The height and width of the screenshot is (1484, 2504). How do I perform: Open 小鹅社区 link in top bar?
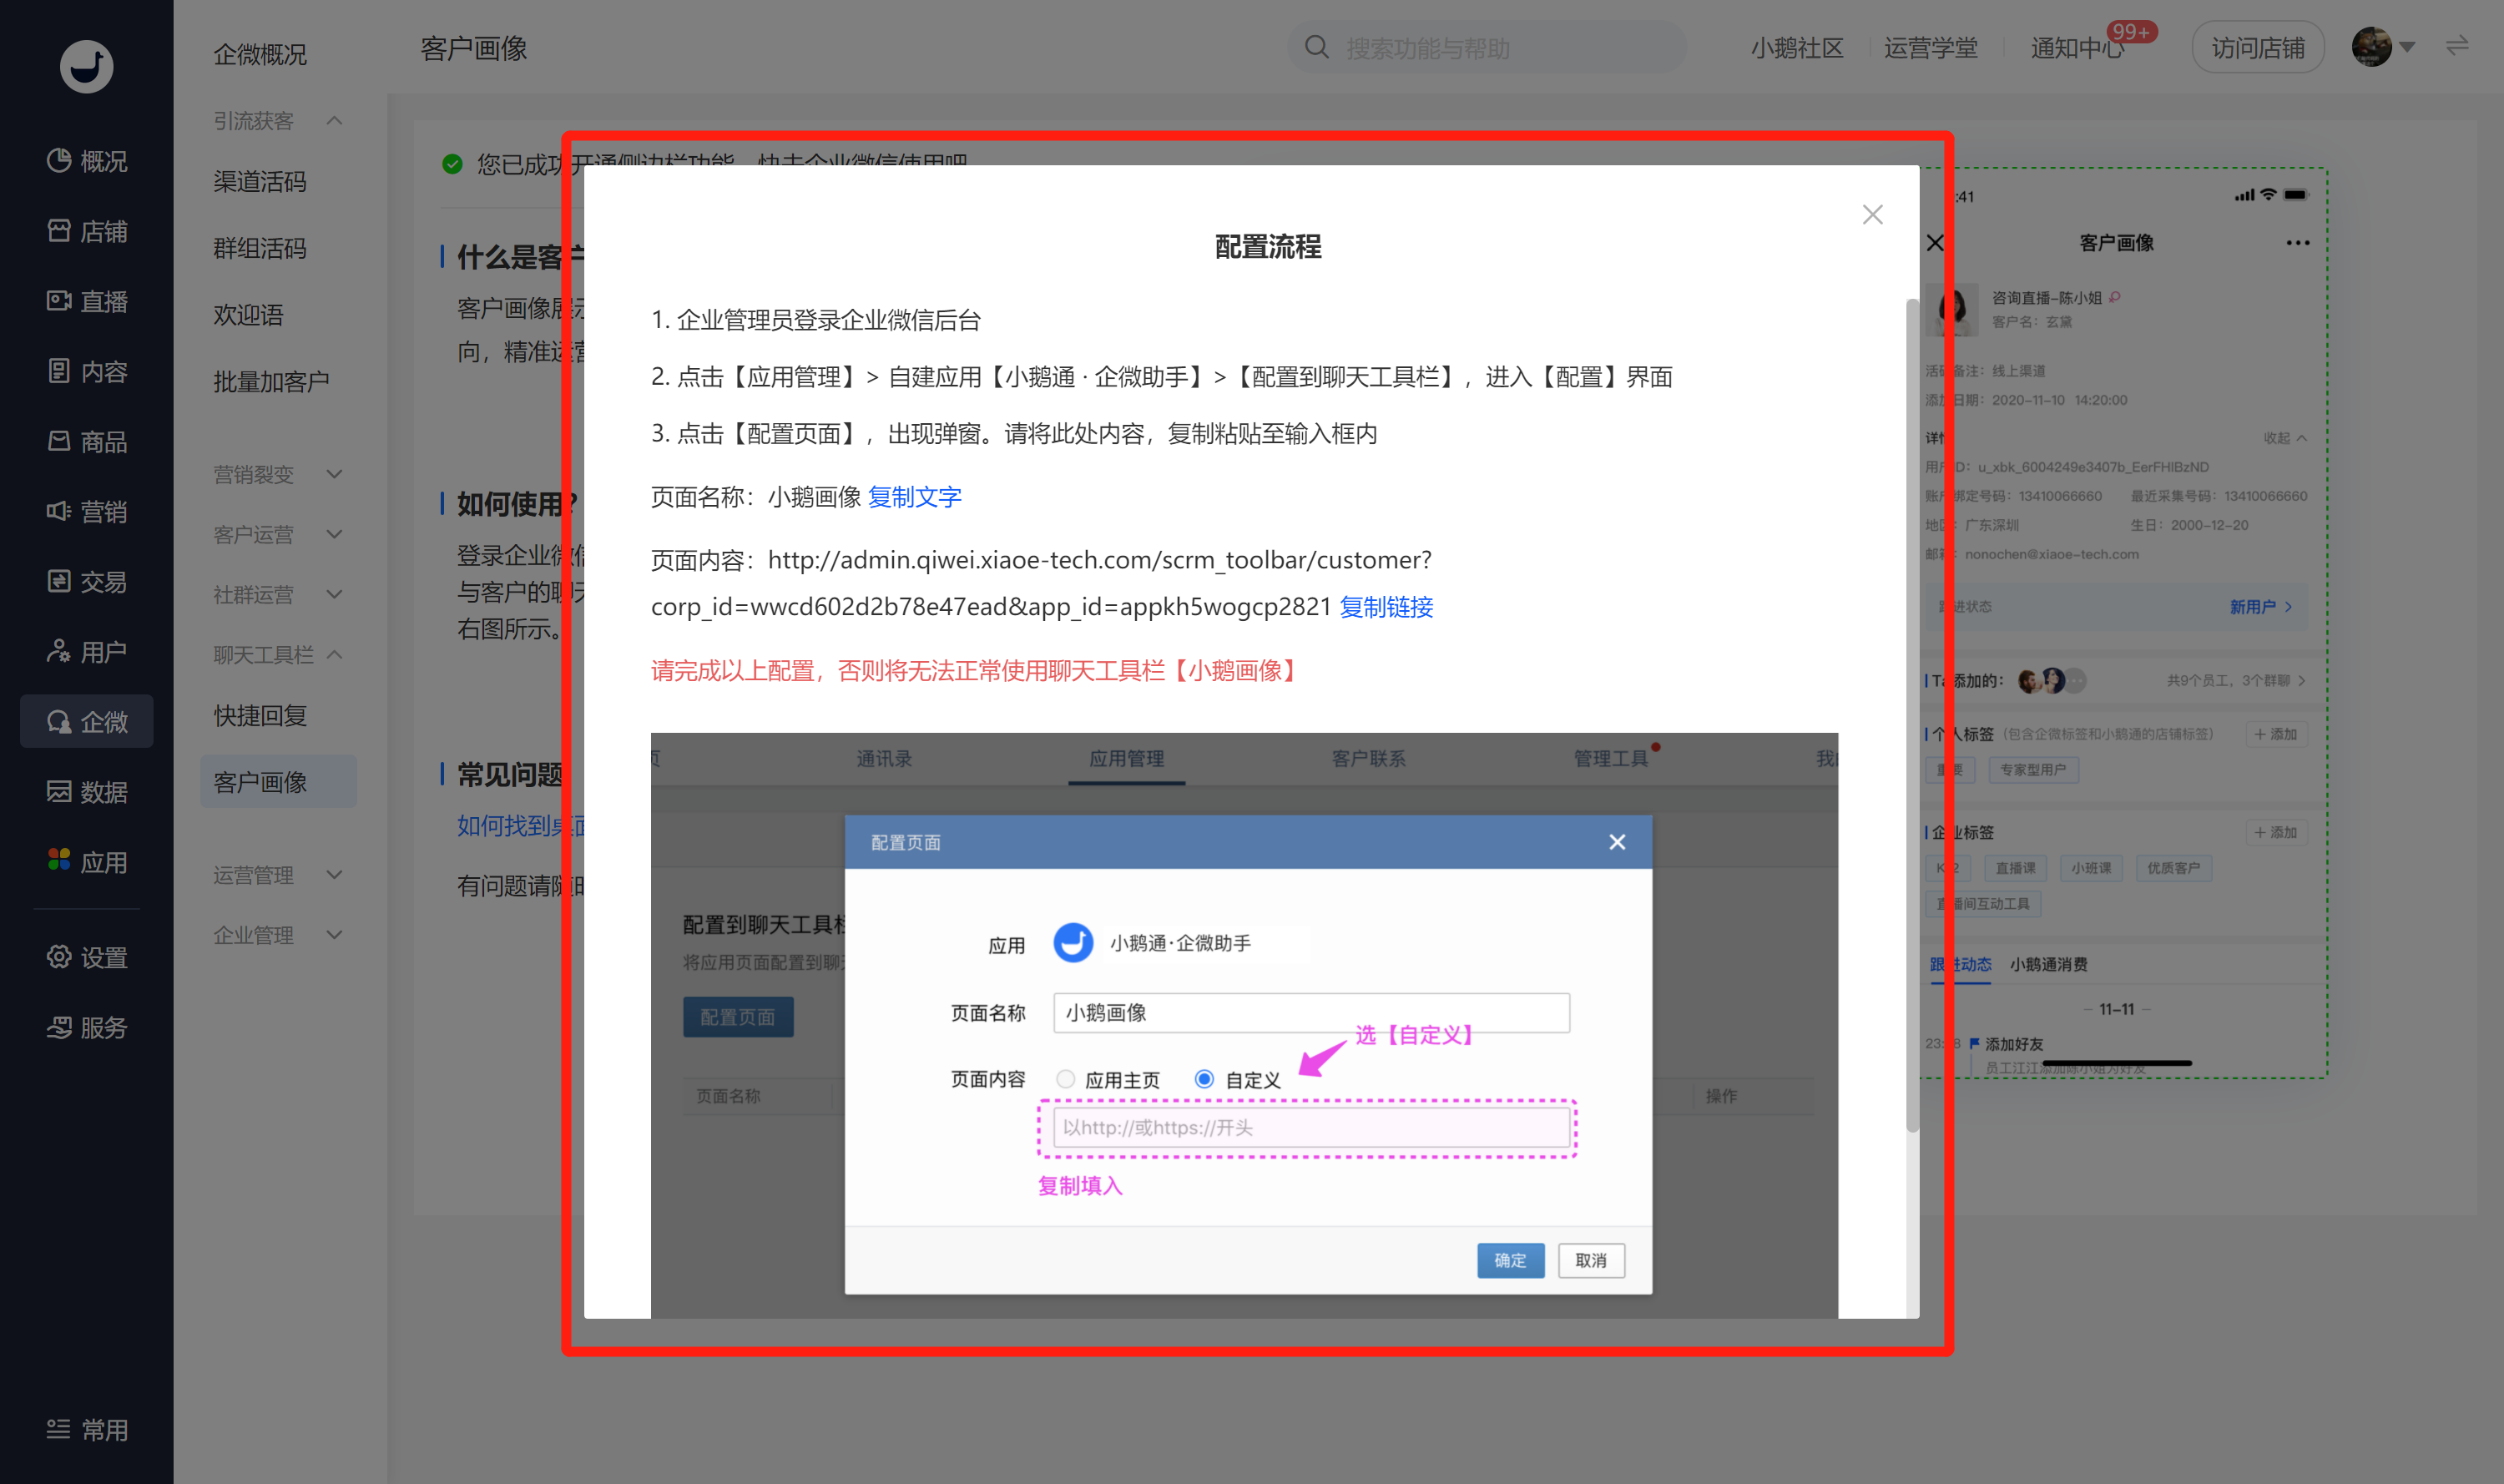tap(1797, 48)
